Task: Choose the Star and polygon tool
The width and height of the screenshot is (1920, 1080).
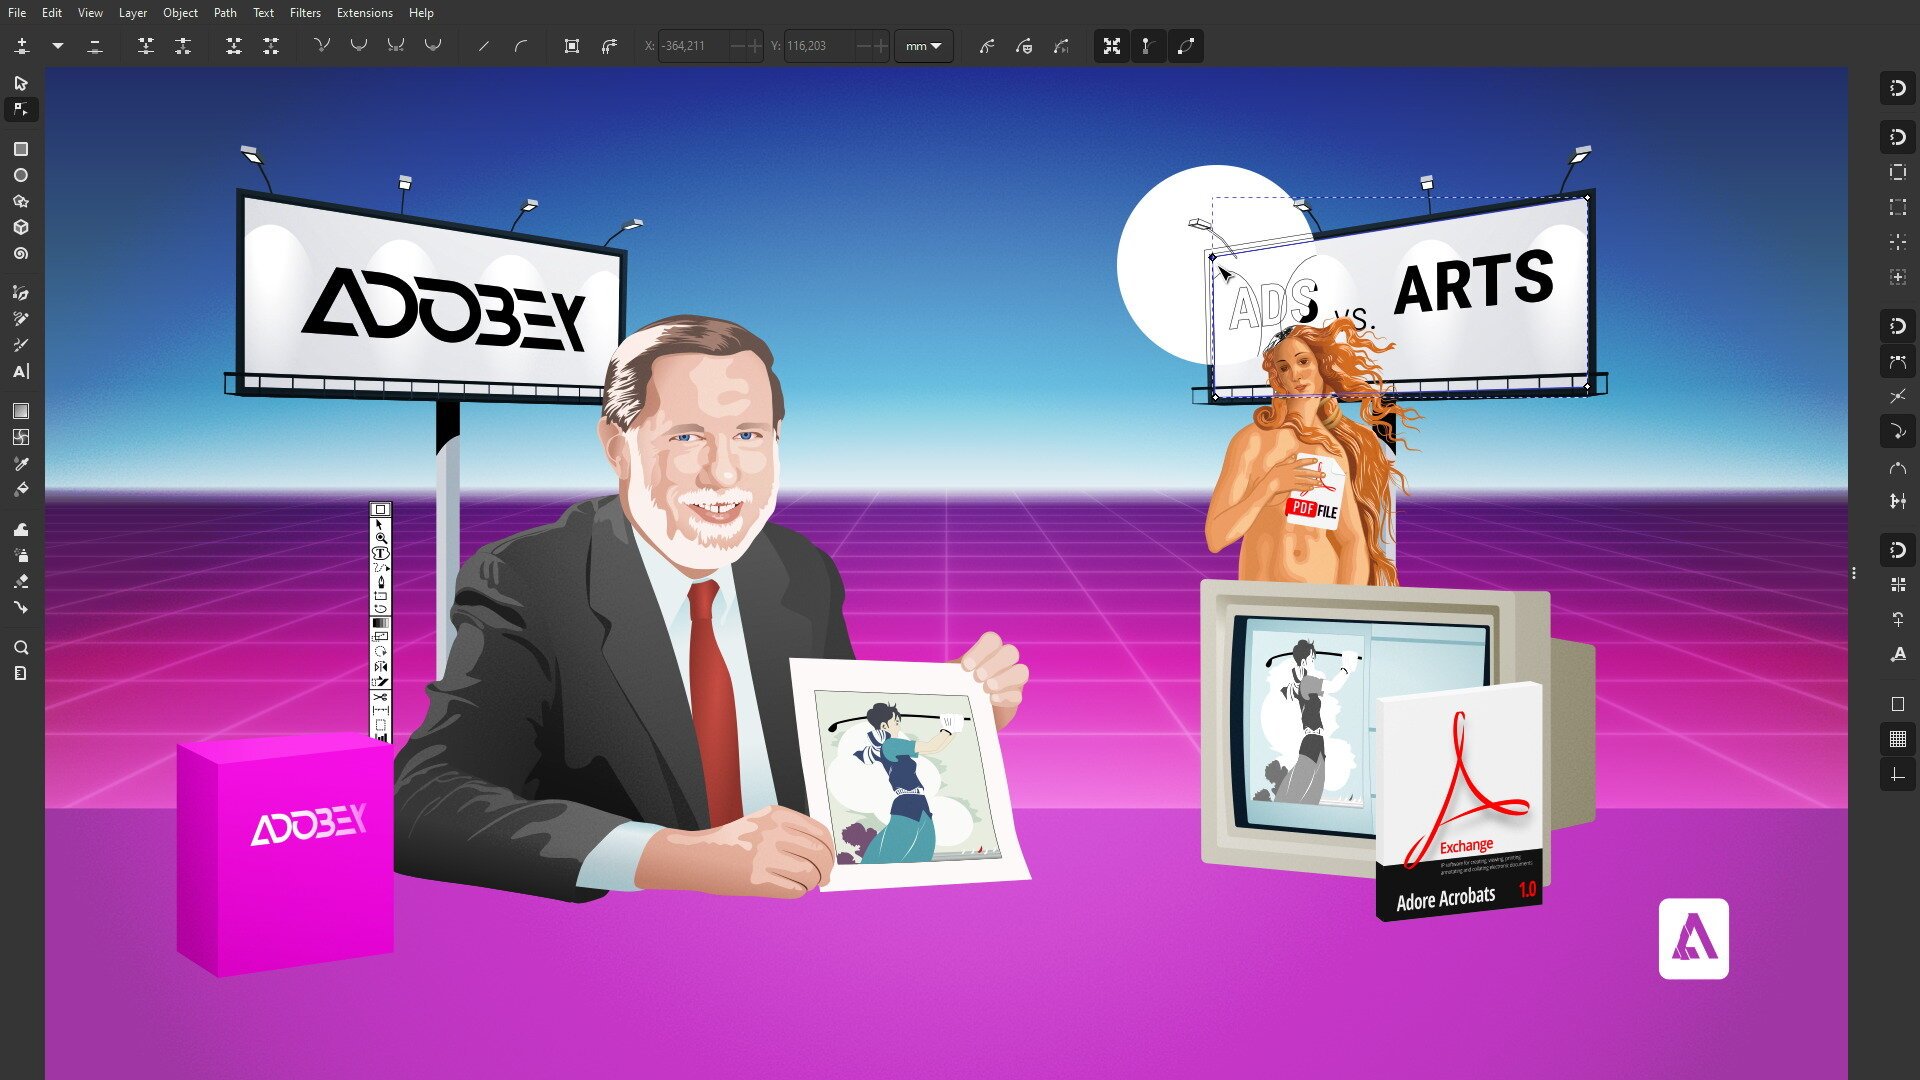Action: [21, 201]
